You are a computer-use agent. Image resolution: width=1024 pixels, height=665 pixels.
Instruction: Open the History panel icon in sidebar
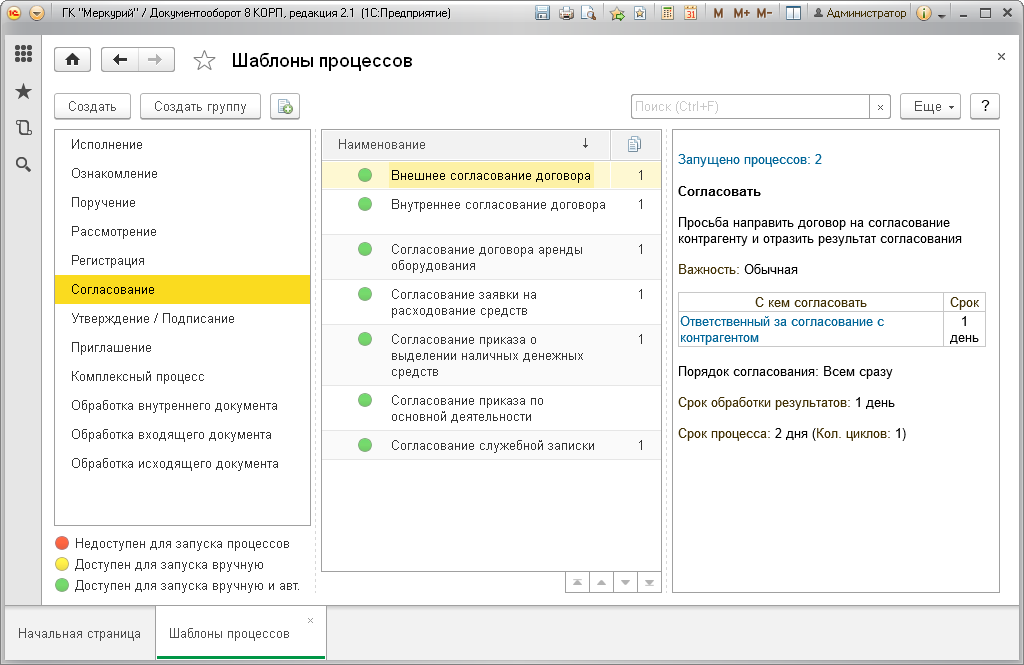(24, 128)
